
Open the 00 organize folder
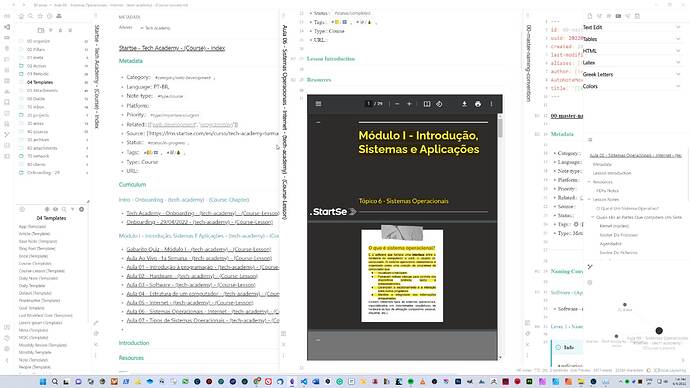pos(38,41)
